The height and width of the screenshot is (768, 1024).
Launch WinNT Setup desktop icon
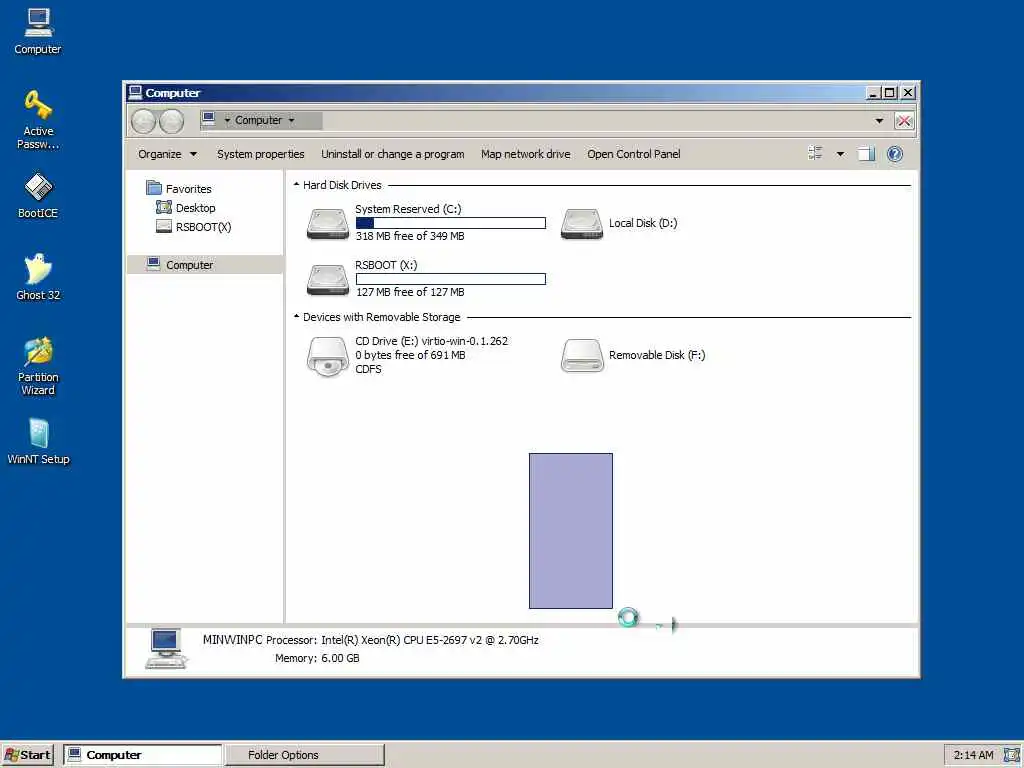[38, 441]
